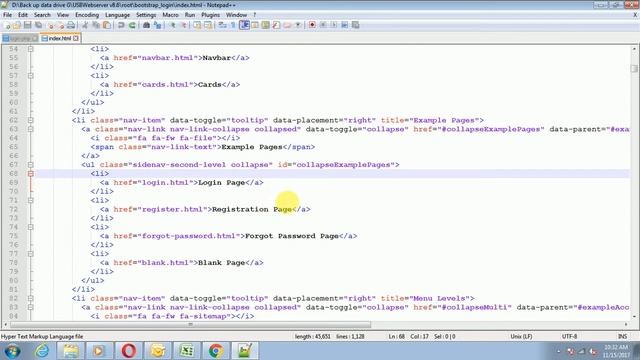640x360 pixels.
Task: Click Run Macro Multiple Times icon
Action: tap(344, 25)
